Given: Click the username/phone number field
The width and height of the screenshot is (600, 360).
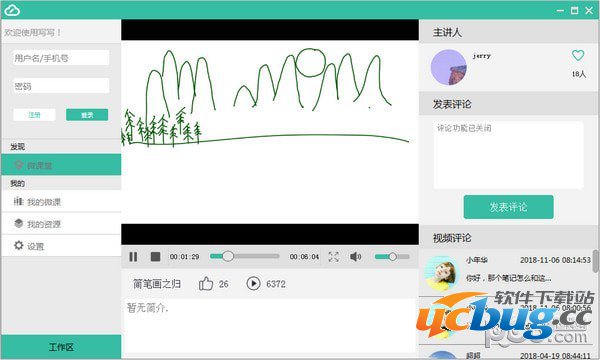Looking at the screenshot, I should (61, 58).
